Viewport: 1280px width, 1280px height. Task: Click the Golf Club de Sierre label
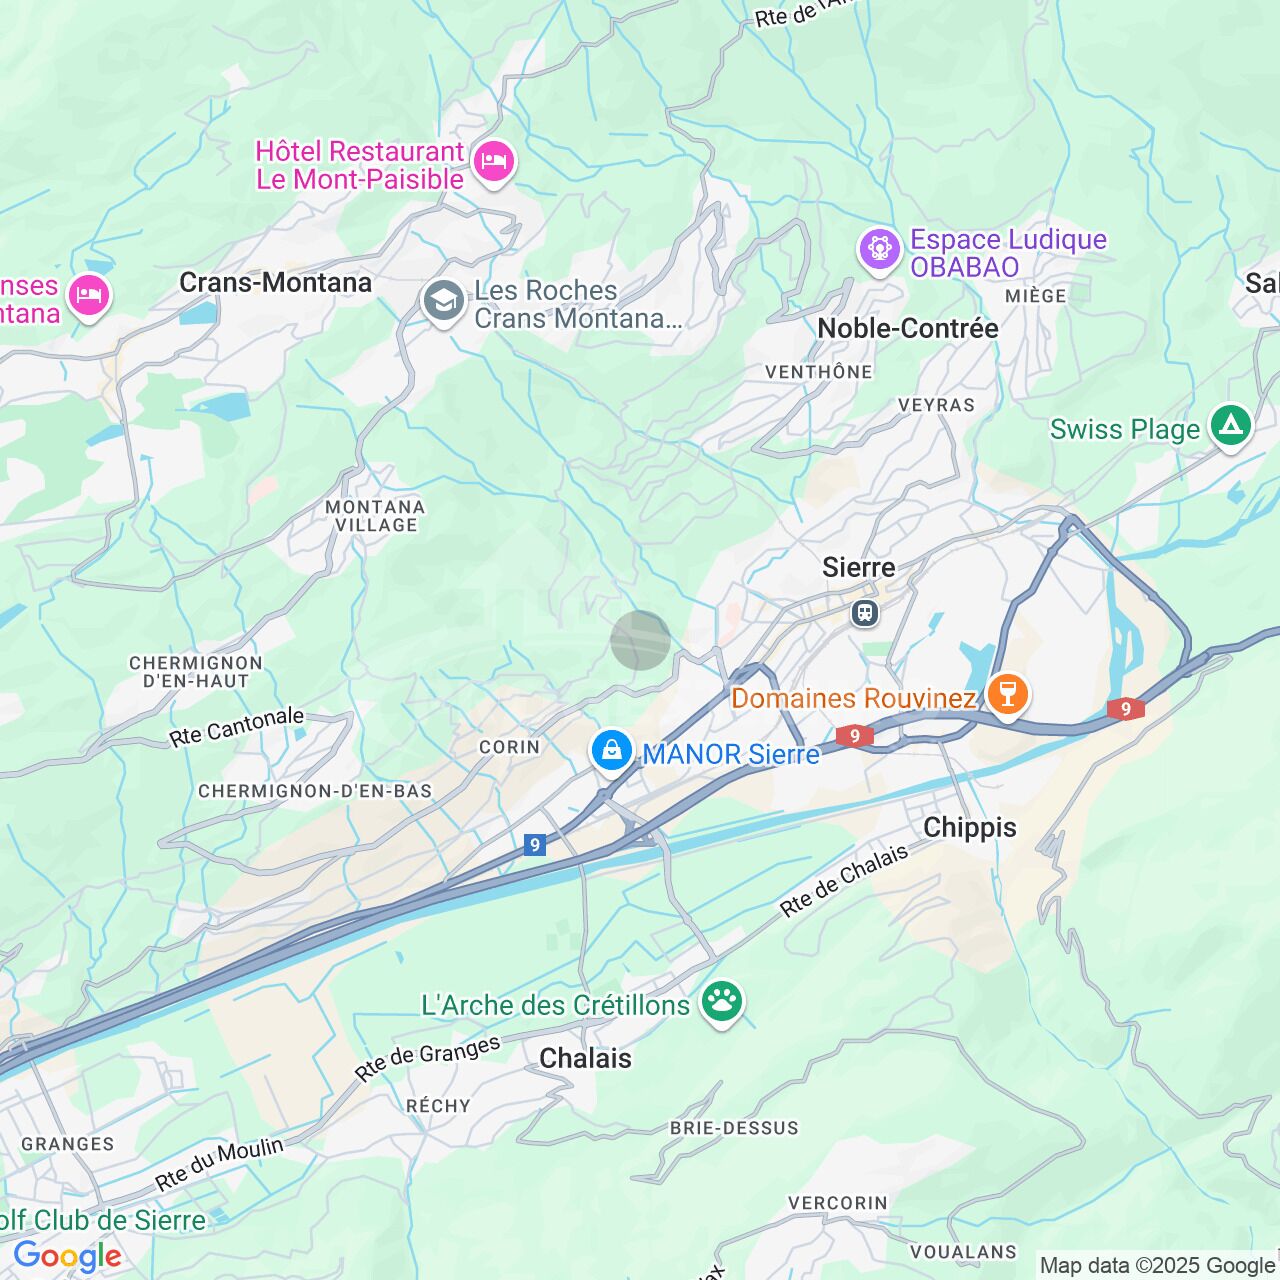click(103, 1220)
